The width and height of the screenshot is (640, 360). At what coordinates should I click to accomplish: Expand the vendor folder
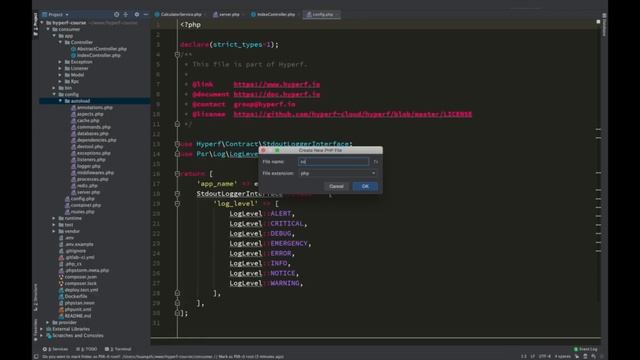(54, 231)
